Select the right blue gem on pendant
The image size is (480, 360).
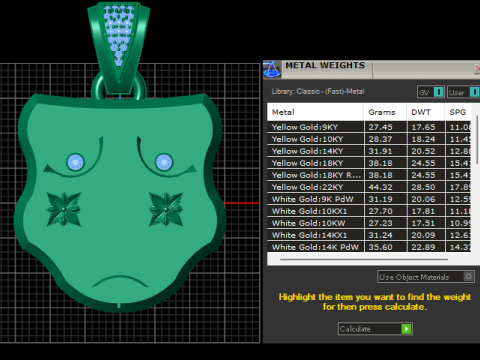(x=164, y=162)
